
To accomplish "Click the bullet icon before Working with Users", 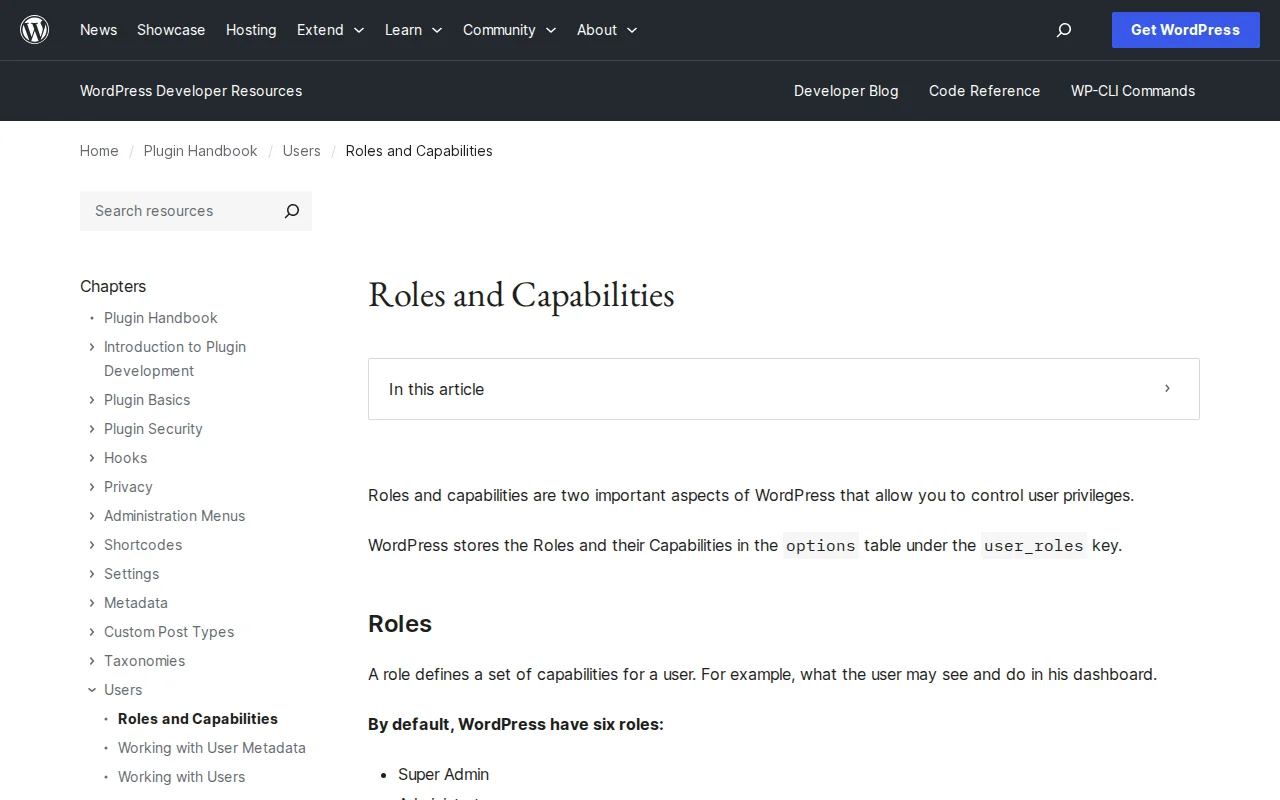I will point(106,777).
